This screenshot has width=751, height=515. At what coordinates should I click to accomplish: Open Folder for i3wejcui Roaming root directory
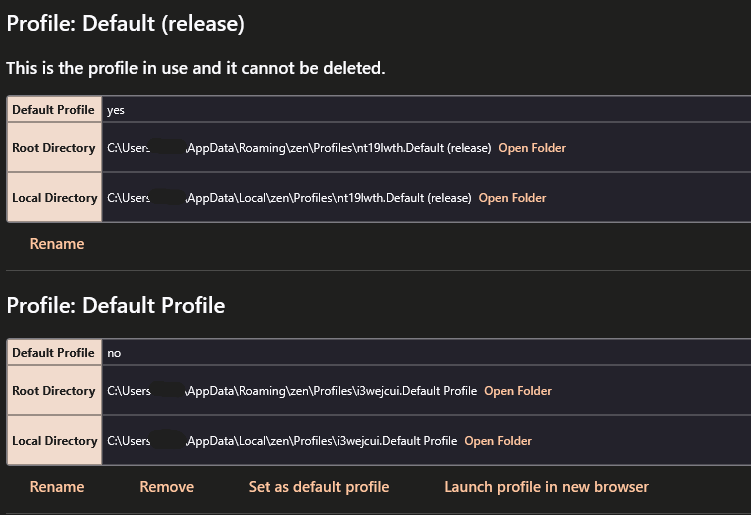pos(518,391)
